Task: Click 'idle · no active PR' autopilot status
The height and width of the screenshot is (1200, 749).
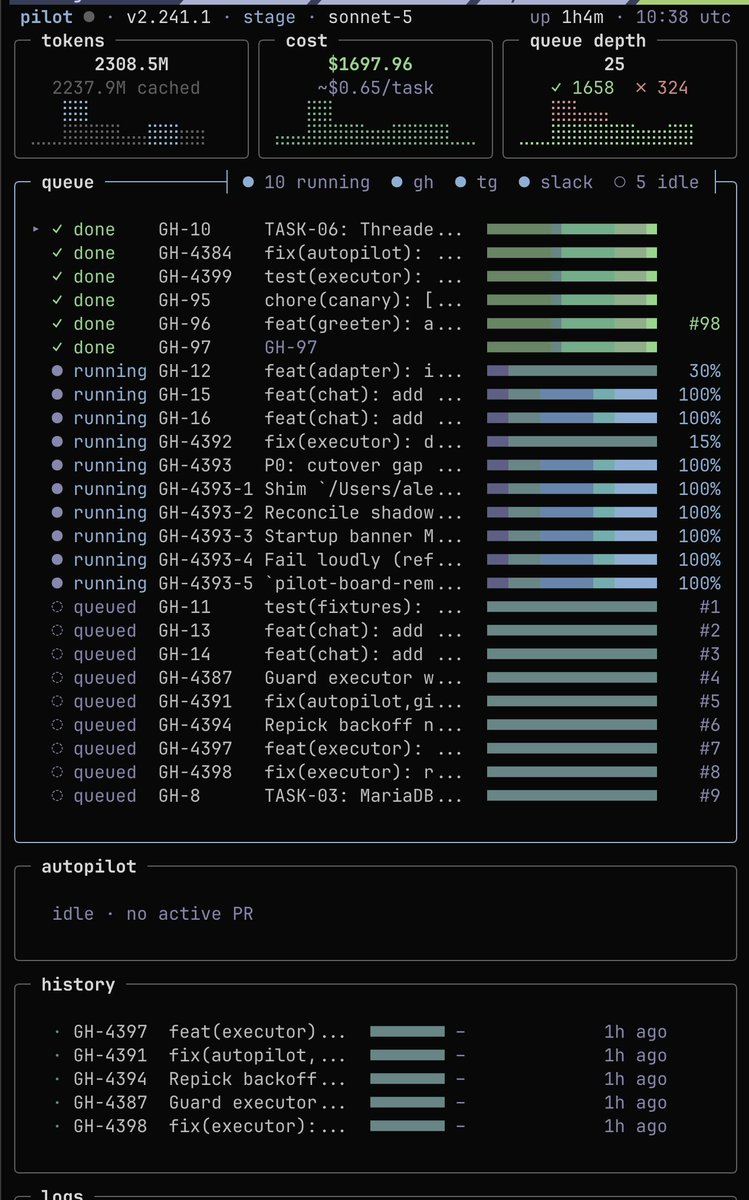Action: (x=153, y=914)
